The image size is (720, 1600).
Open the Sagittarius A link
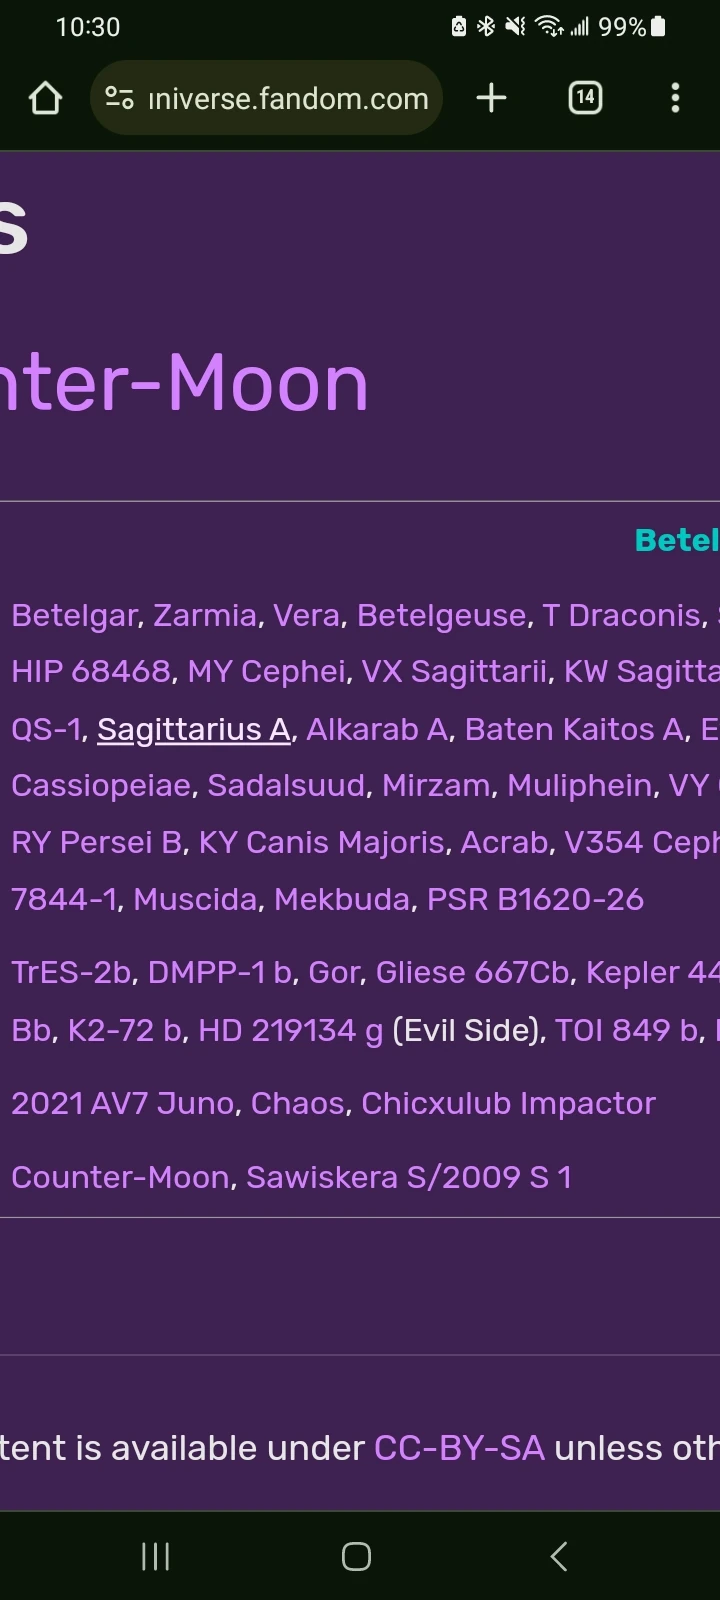(194, 729)
